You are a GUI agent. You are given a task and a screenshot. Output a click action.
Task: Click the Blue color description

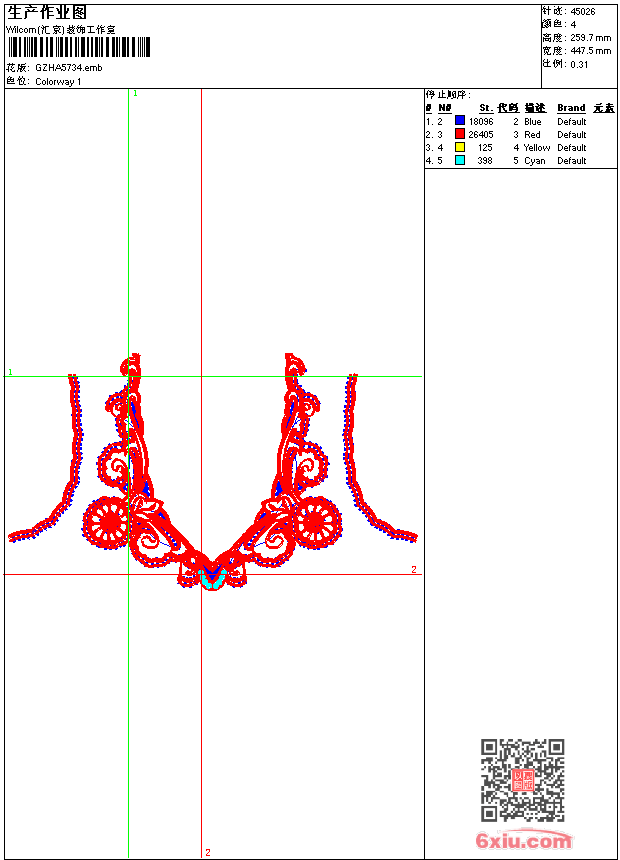point(533,122)
